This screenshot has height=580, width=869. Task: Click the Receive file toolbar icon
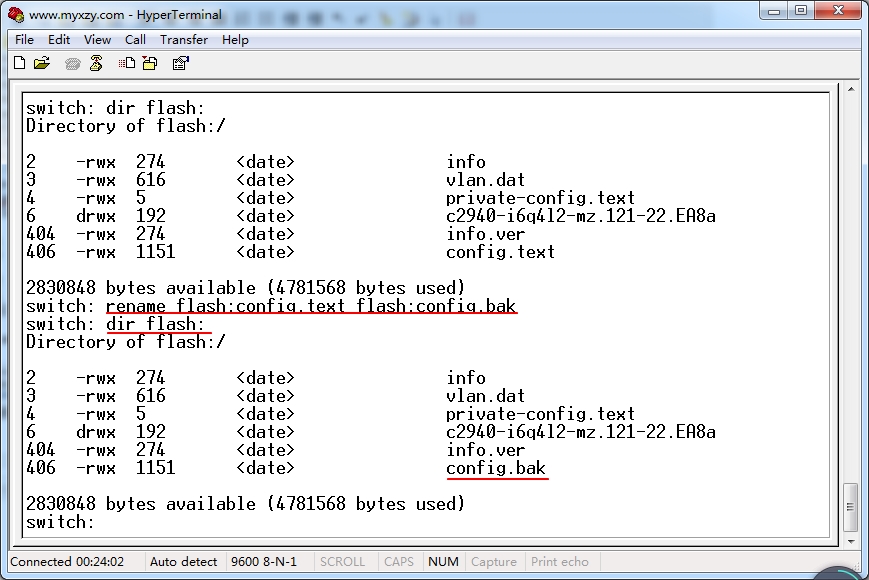pyautogui.click(x=149, y=63)
